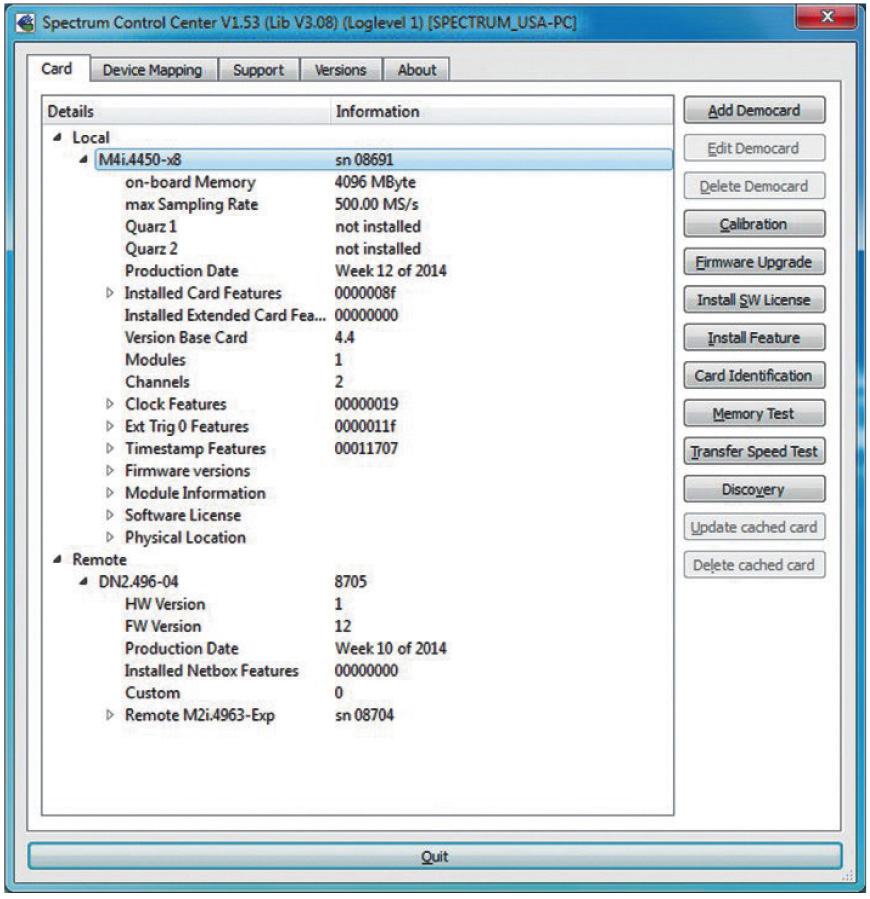Click Install SW License
Screen dimensions: 870x899
(754, 299)
